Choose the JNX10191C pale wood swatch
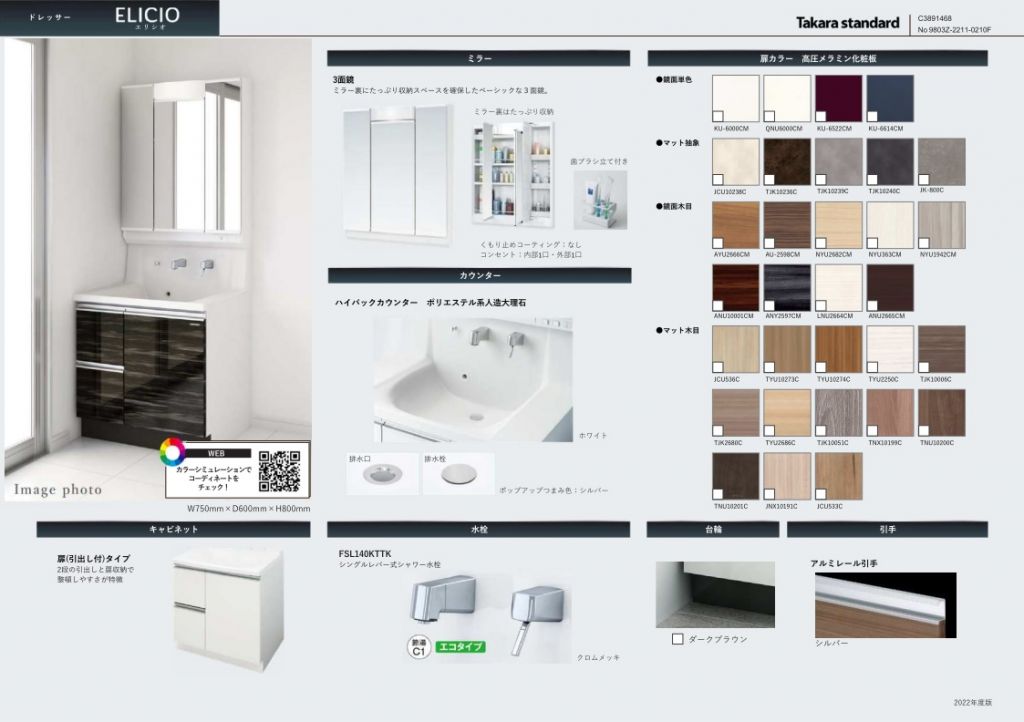The height and width of the screenshot is (722, 1024). pos(787,477)
